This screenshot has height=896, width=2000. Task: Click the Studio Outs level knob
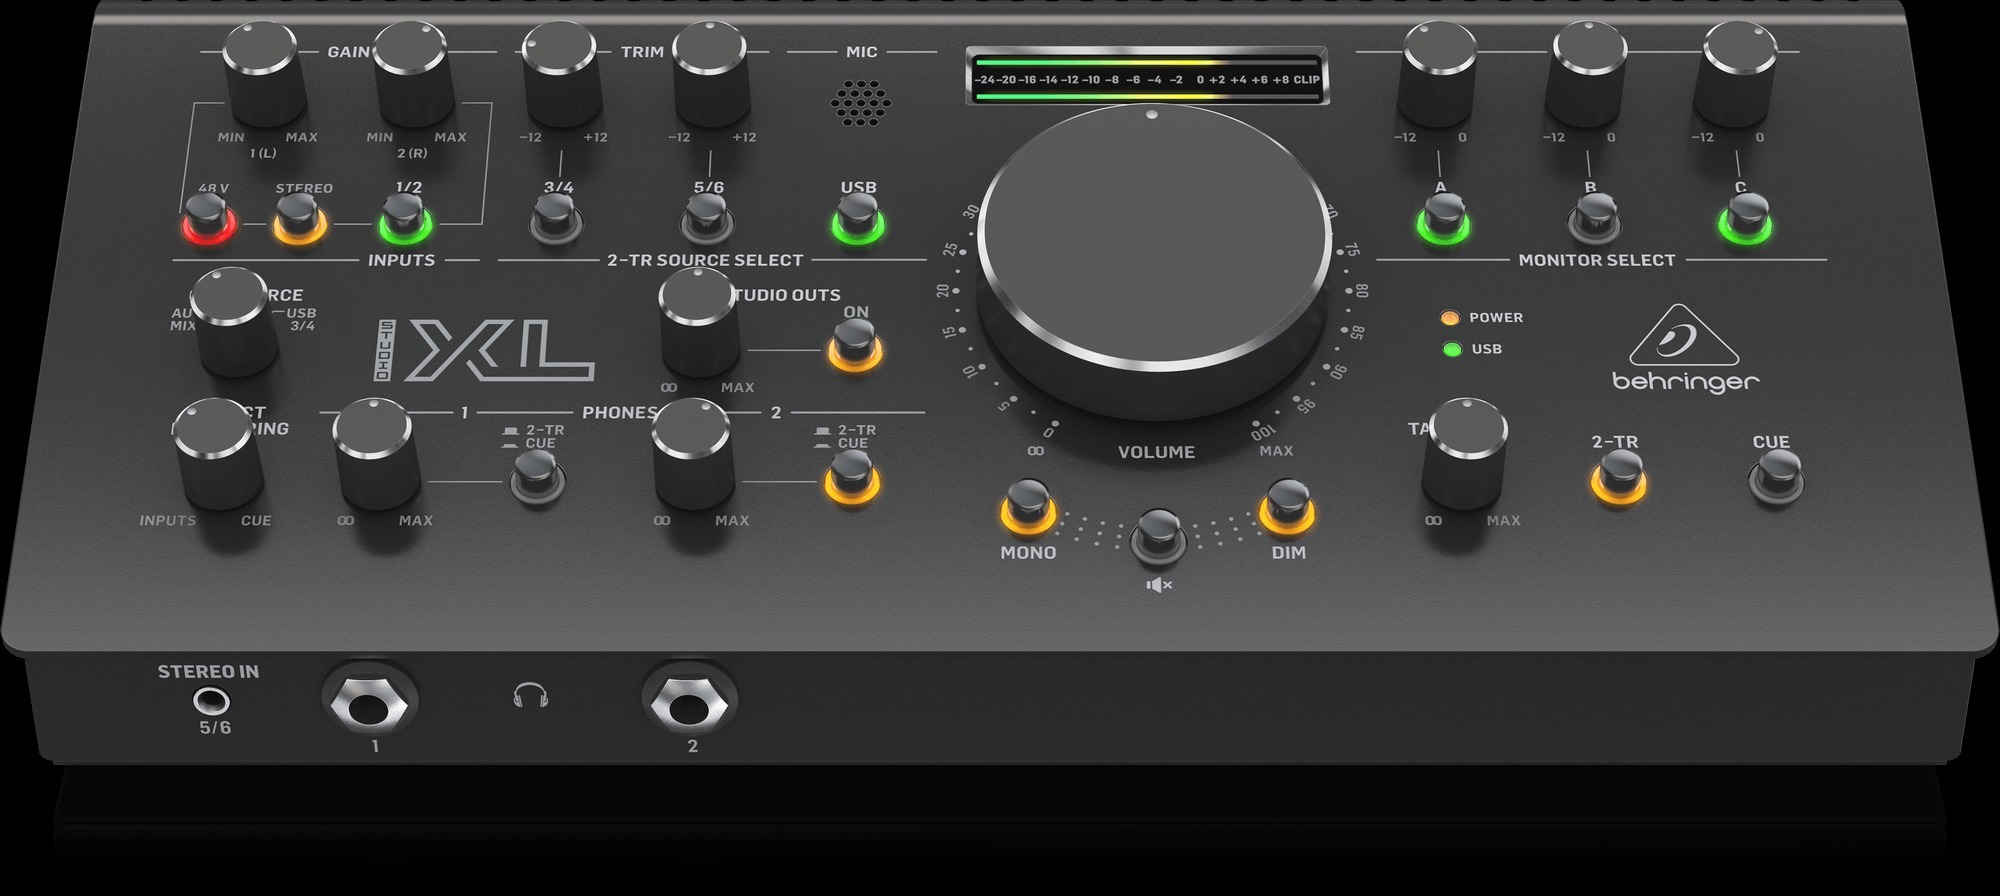coord(700,322)
